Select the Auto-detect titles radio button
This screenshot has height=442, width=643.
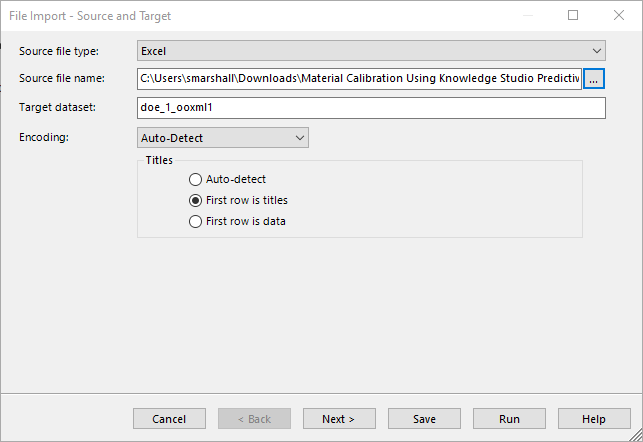(x=195, y=179)
